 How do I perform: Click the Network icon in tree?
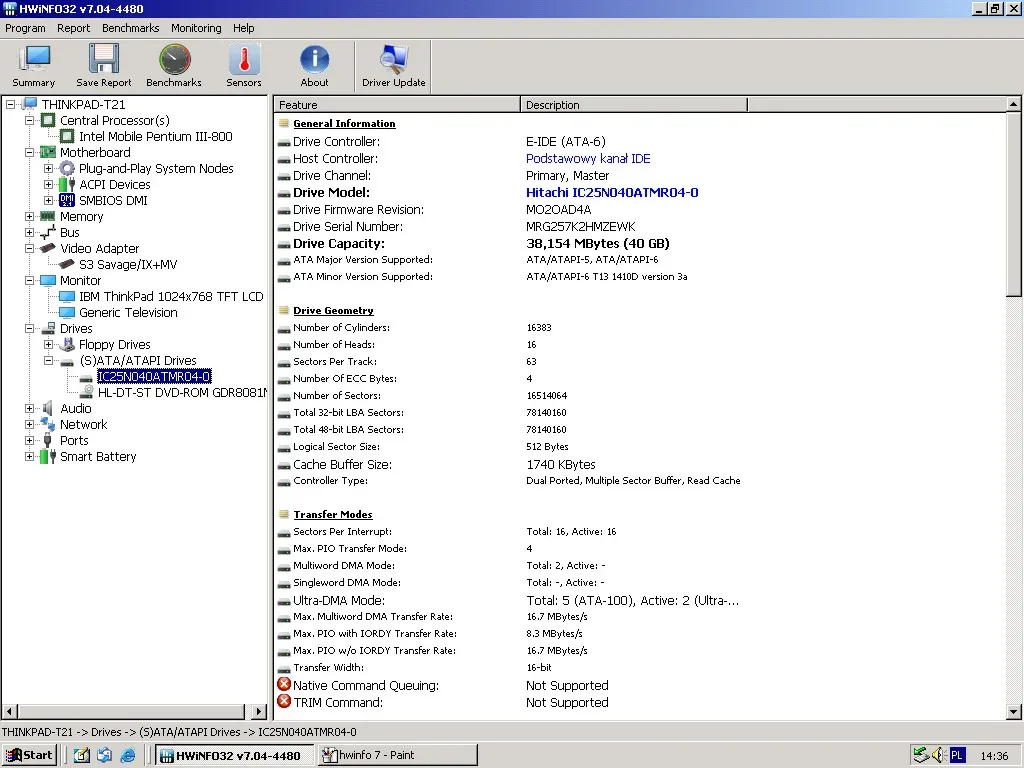pos(48,424)
